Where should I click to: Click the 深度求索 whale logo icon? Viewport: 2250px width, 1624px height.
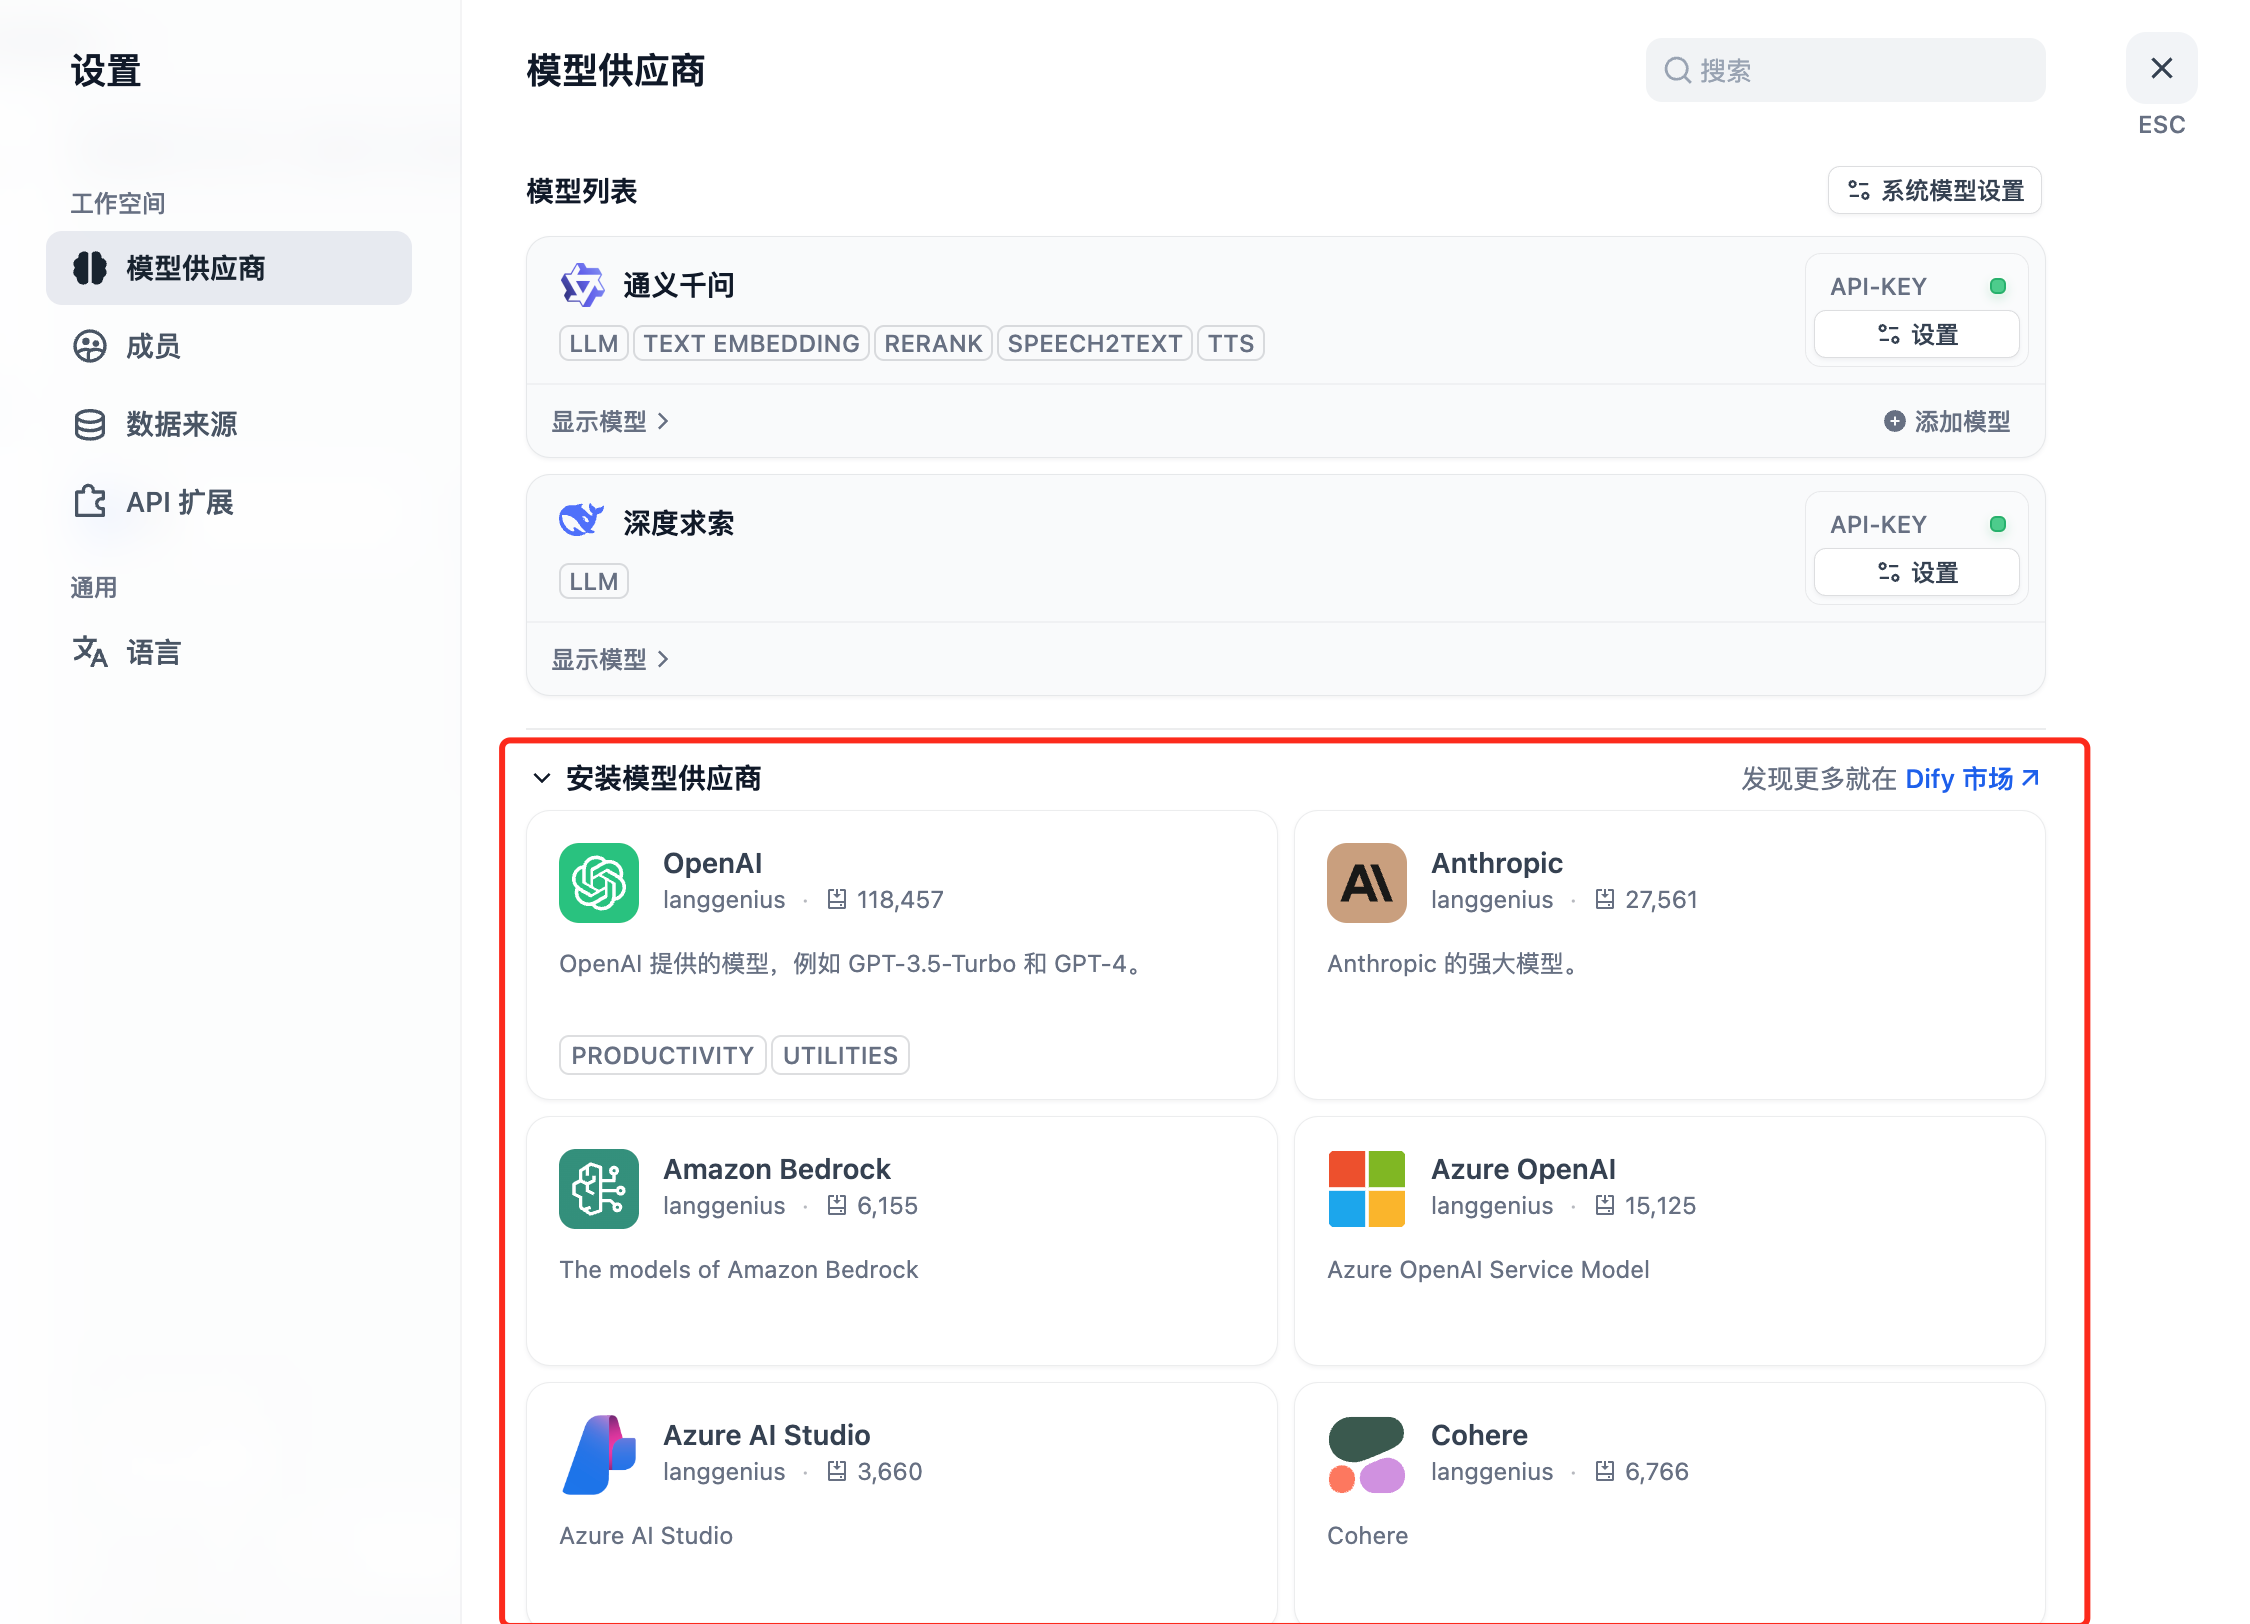pos(580,521)
